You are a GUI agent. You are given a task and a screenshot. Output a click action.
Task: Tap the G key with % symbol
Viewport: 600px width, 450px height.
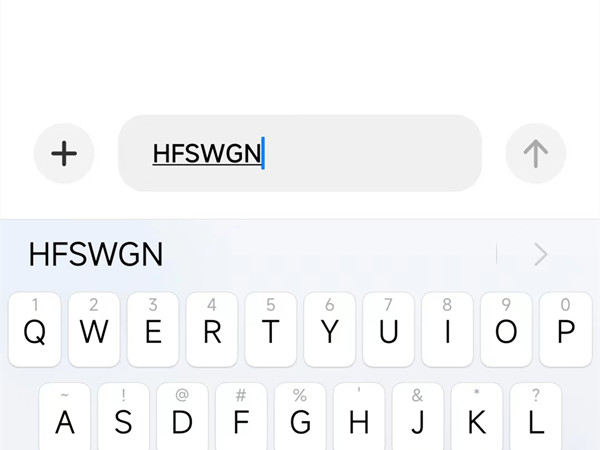[300, 416]
